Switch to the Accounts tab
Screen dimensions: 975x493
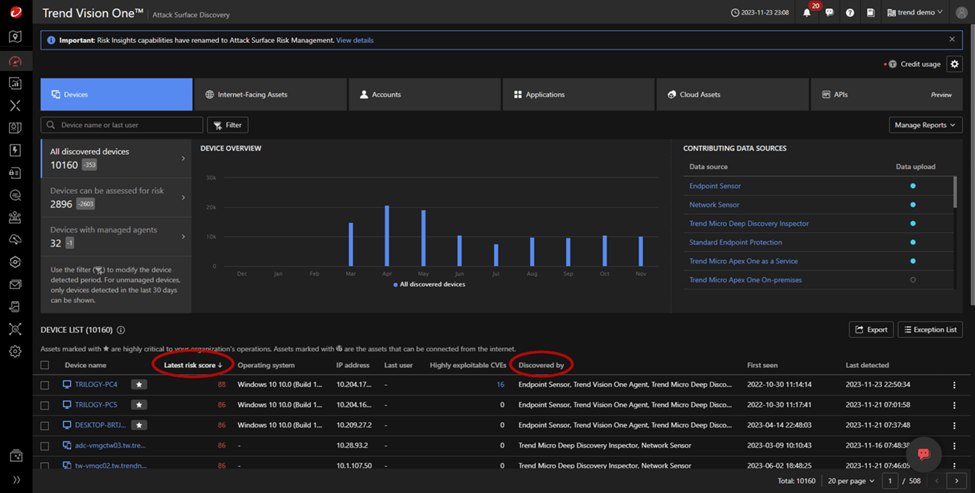pyautogui.click(x=425, y=94)
